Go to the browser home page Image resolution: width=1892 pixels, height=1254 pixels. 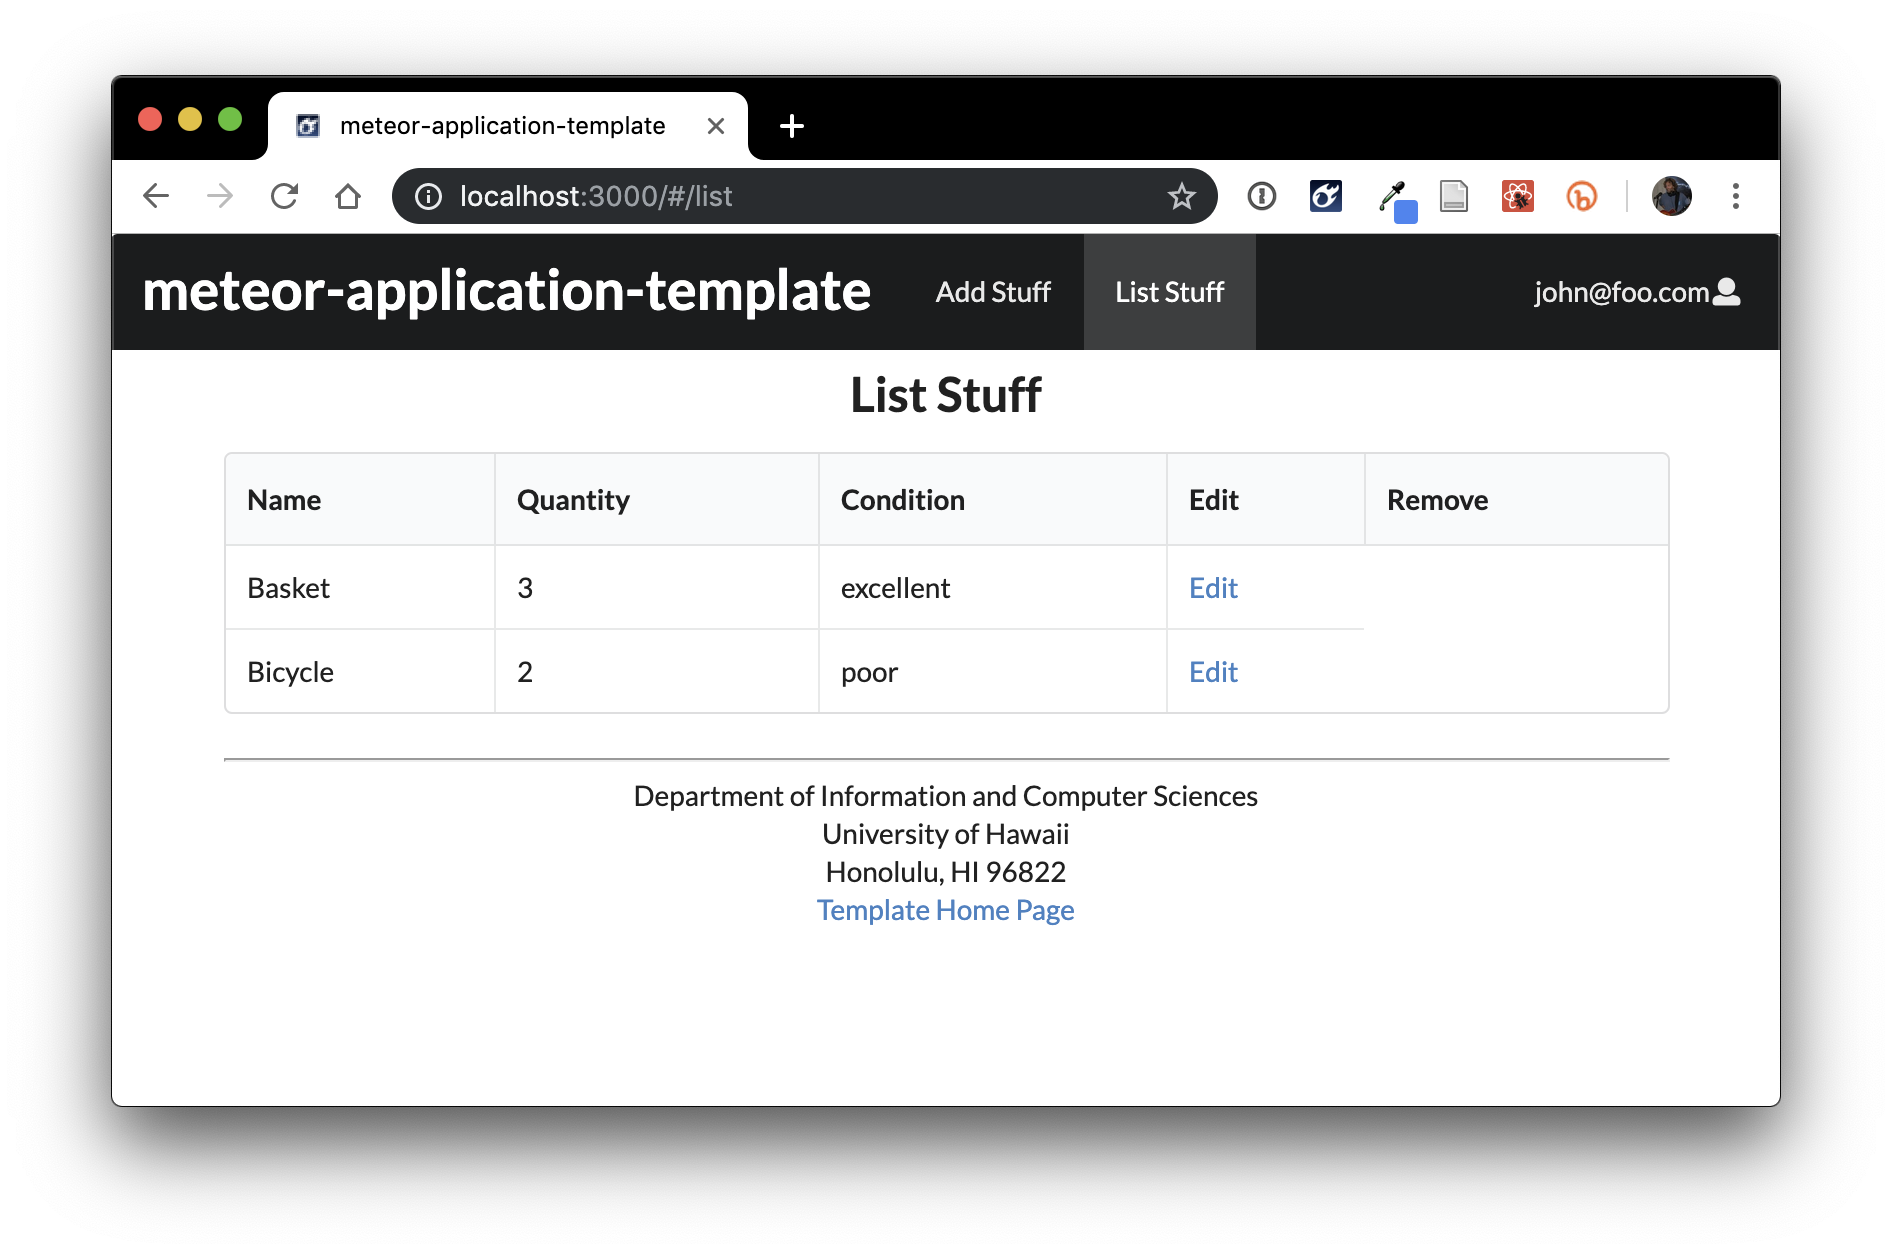point(348,196)
